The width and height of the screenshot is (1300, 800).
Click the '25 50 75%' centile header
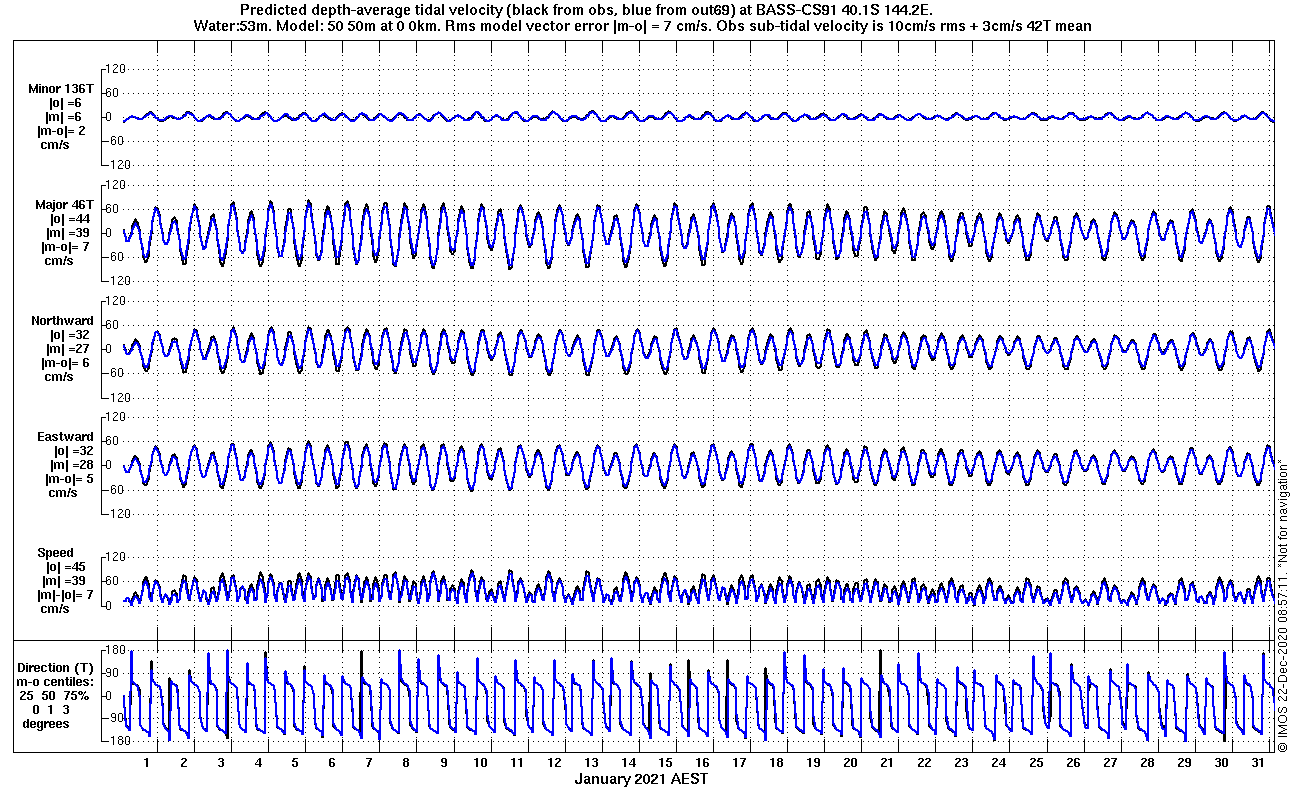[55, 695]
